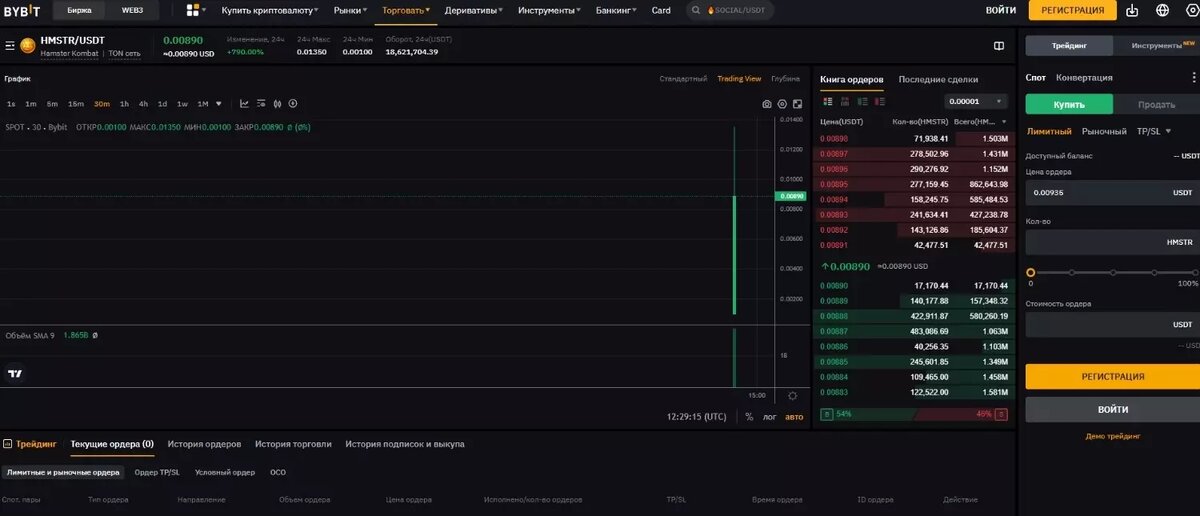The width and height of the screenshot is (1200, 516).
Task: Open order book precision 0.00001 dropdown
Action: pos(976,101)
